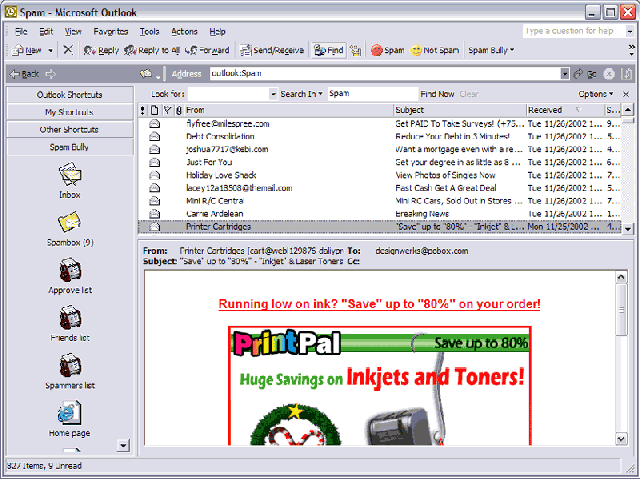Click the icon right of Find
This screenshot has height=479, width=640.
[x=356, y=51]
